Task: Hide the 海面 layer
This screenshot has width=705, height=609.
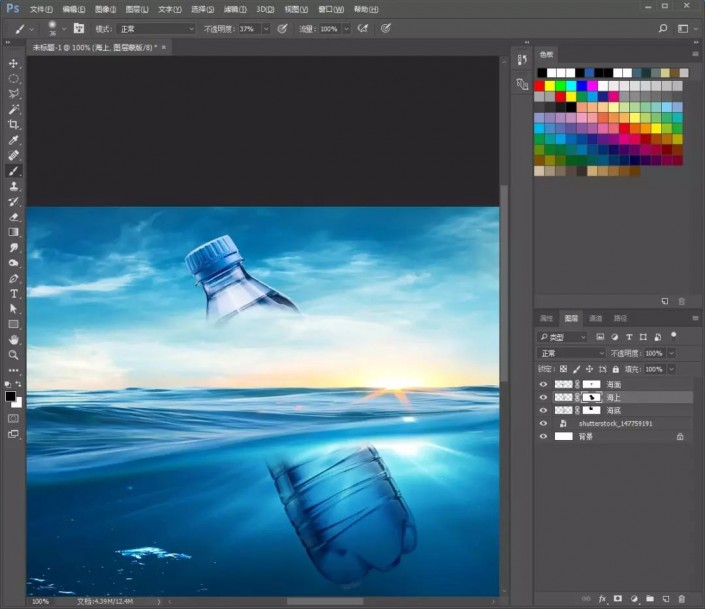Action: tap(543, 385)
